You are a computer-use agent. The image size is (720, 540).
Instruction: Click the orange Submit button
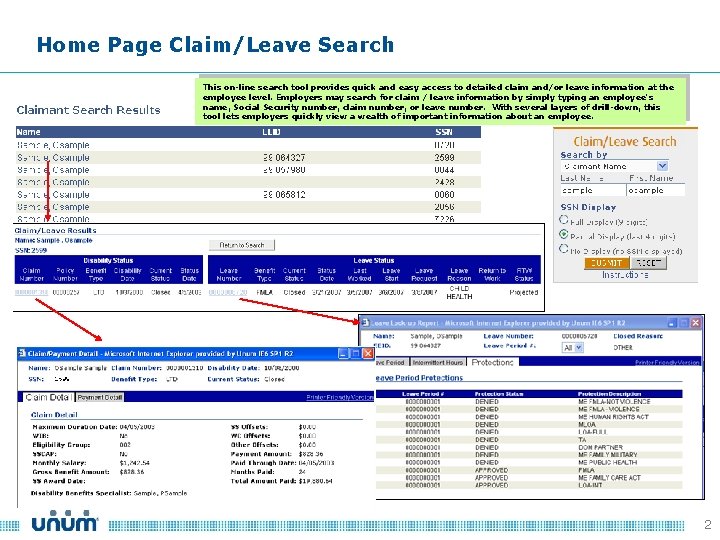pos(606,263)
